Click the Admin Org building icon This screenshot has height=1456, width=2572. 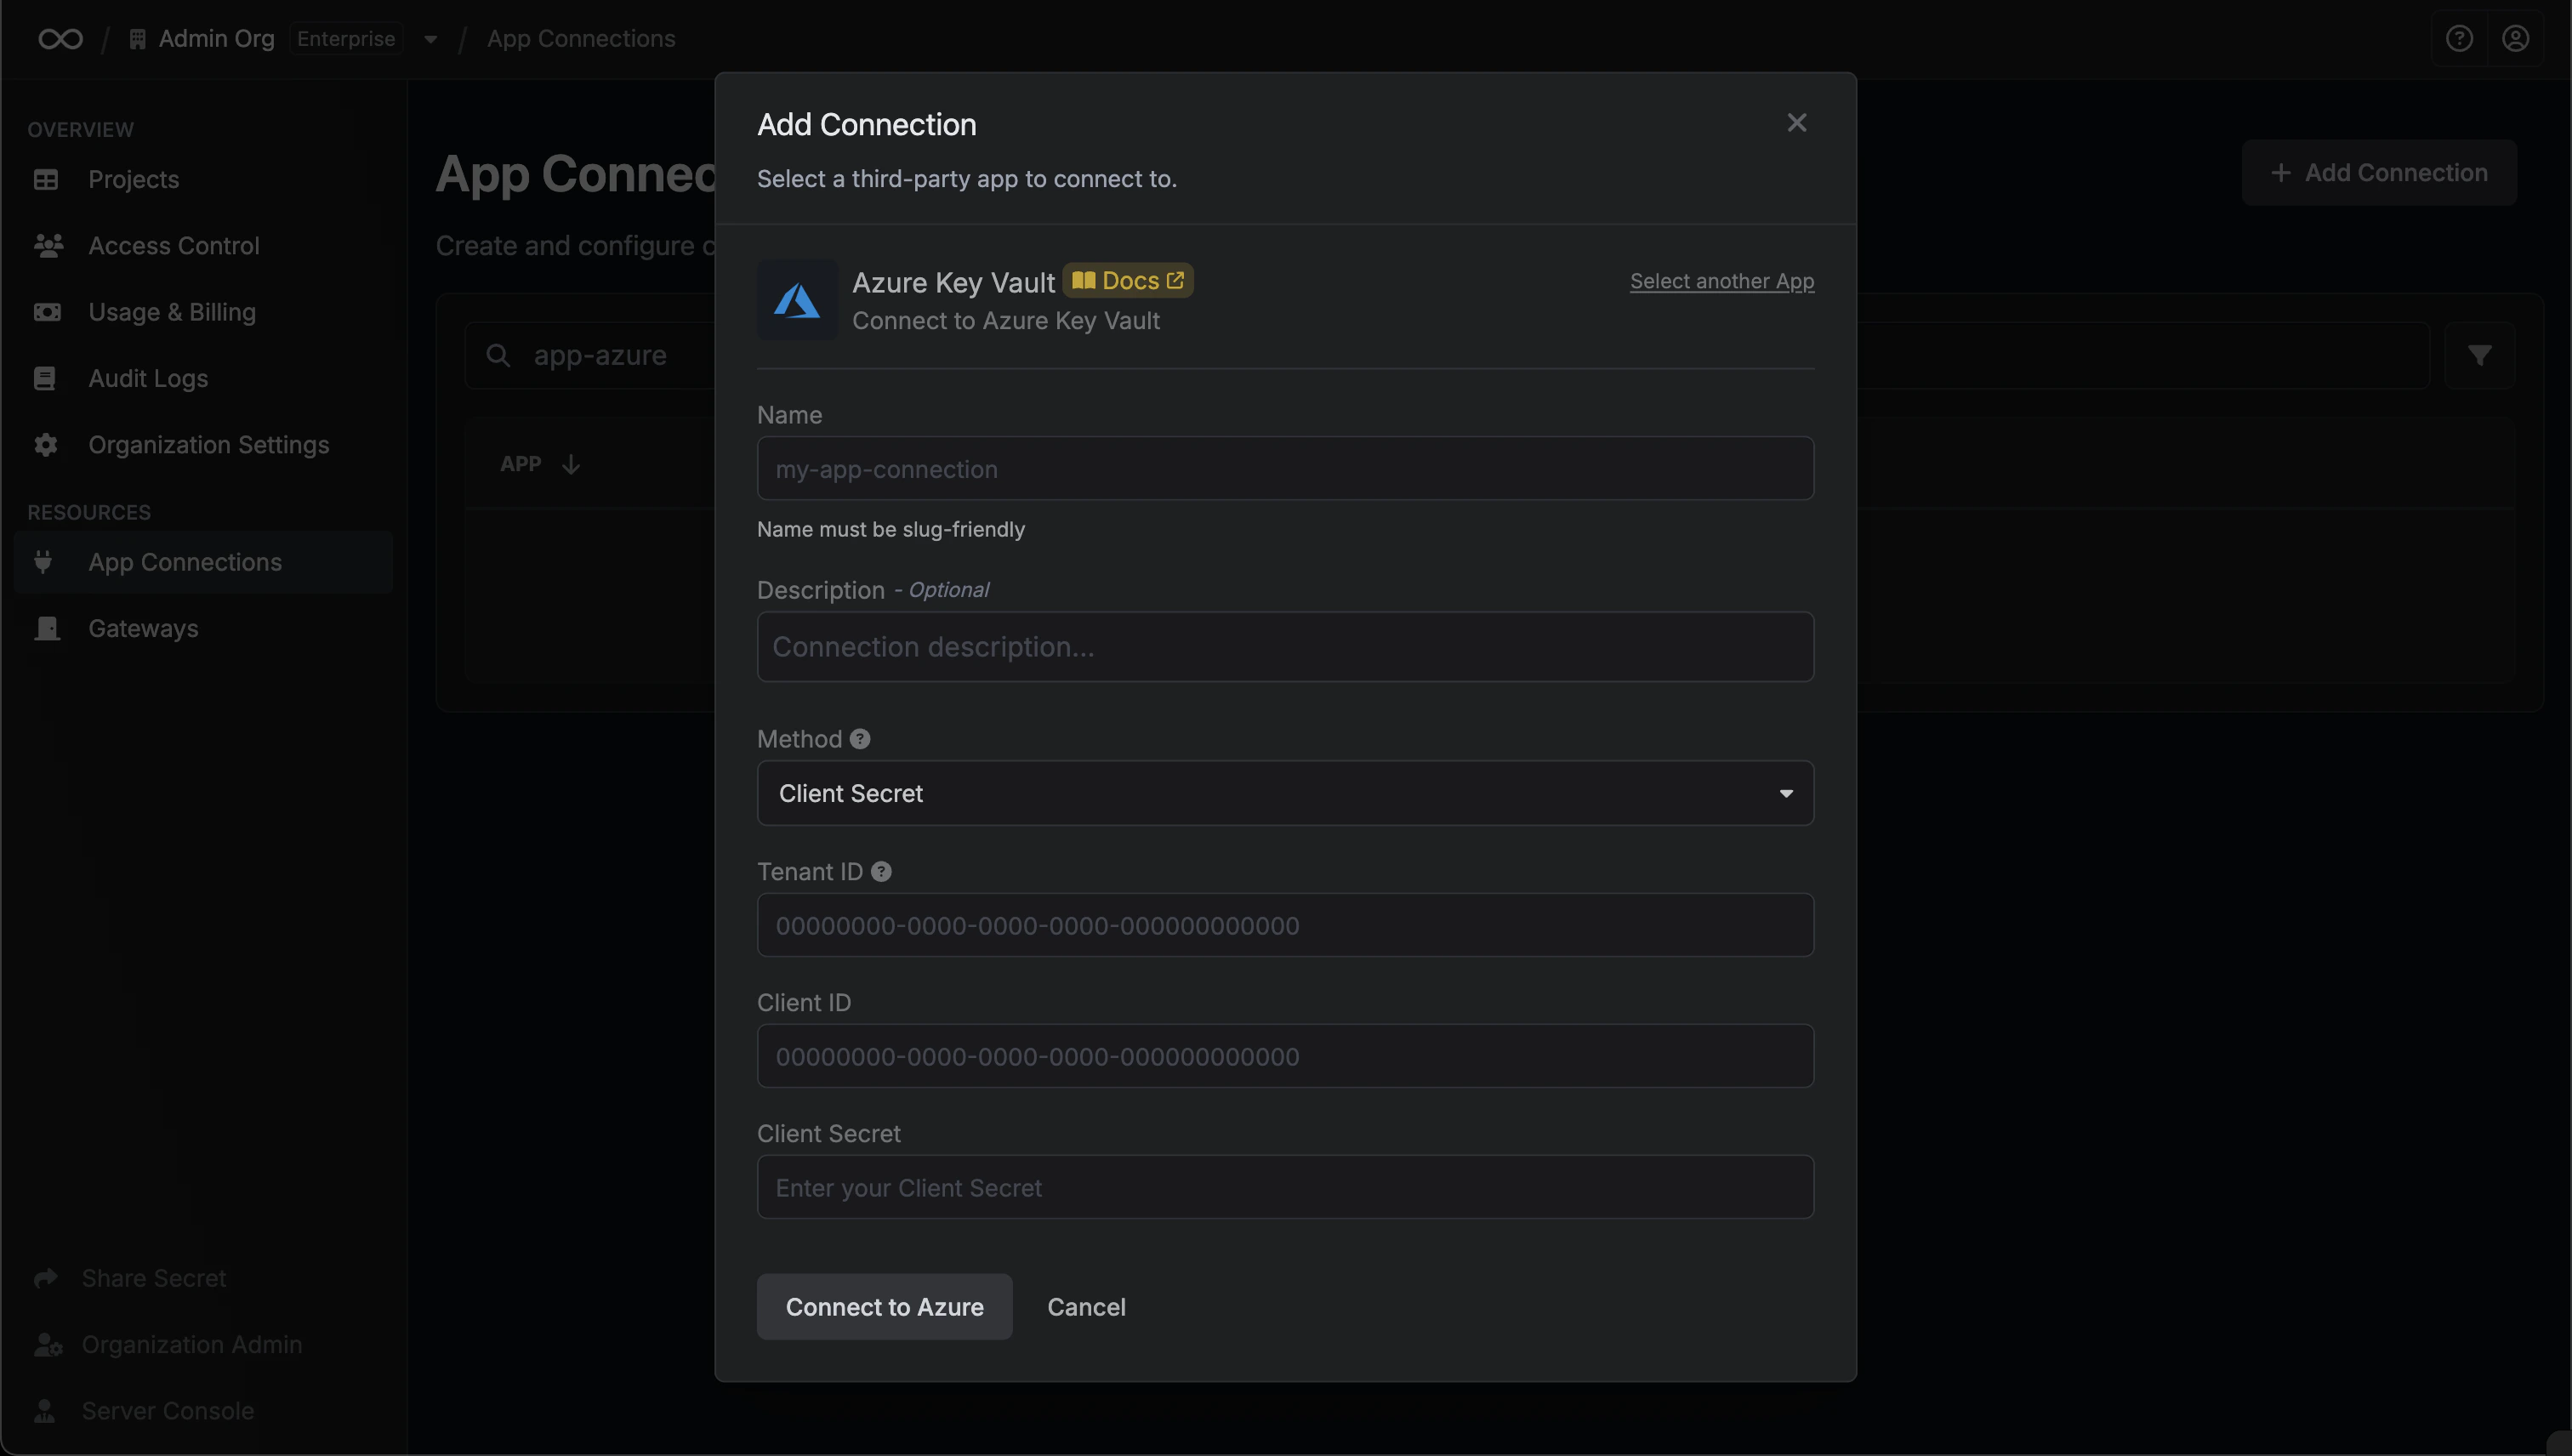pyautogui.click(x=138, y=39)
